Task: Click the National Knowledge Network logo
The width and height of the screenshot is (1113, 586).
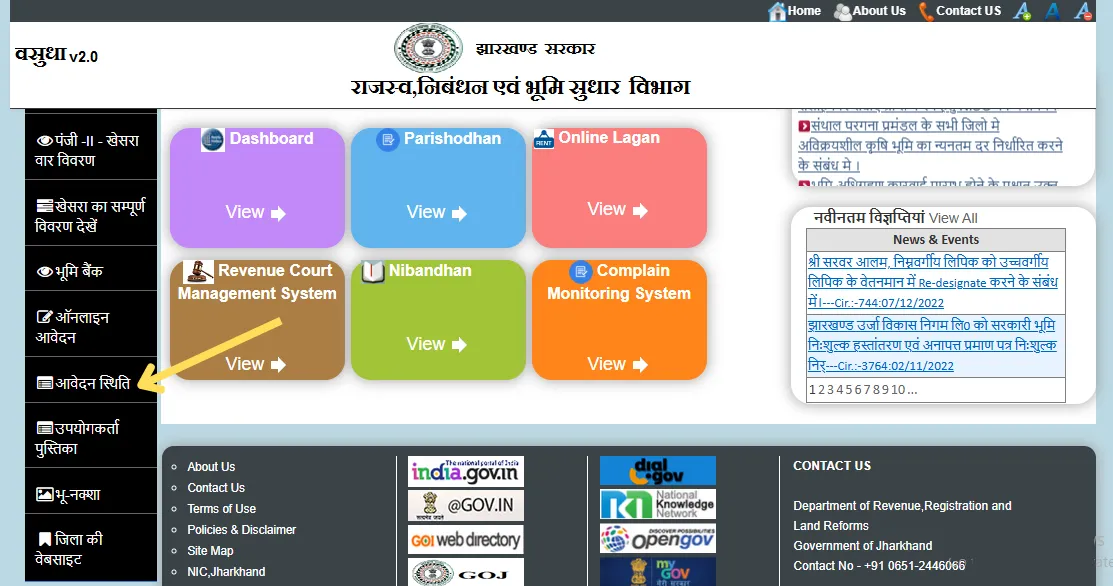Action: [x=657, y=504]
